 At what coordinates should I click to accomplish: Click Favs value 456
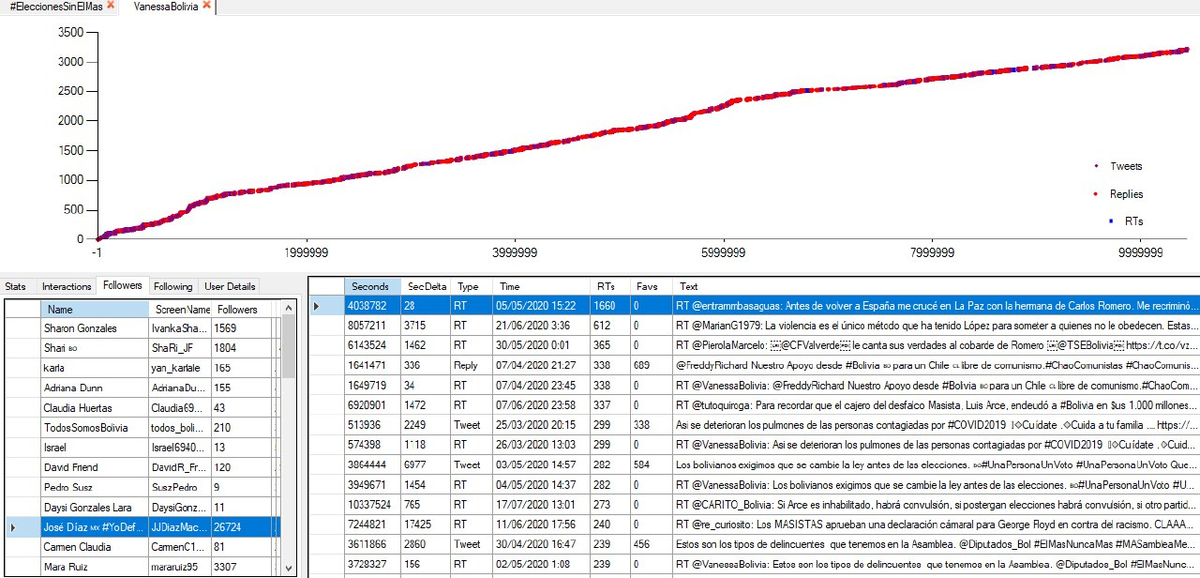tap(651, 544)
